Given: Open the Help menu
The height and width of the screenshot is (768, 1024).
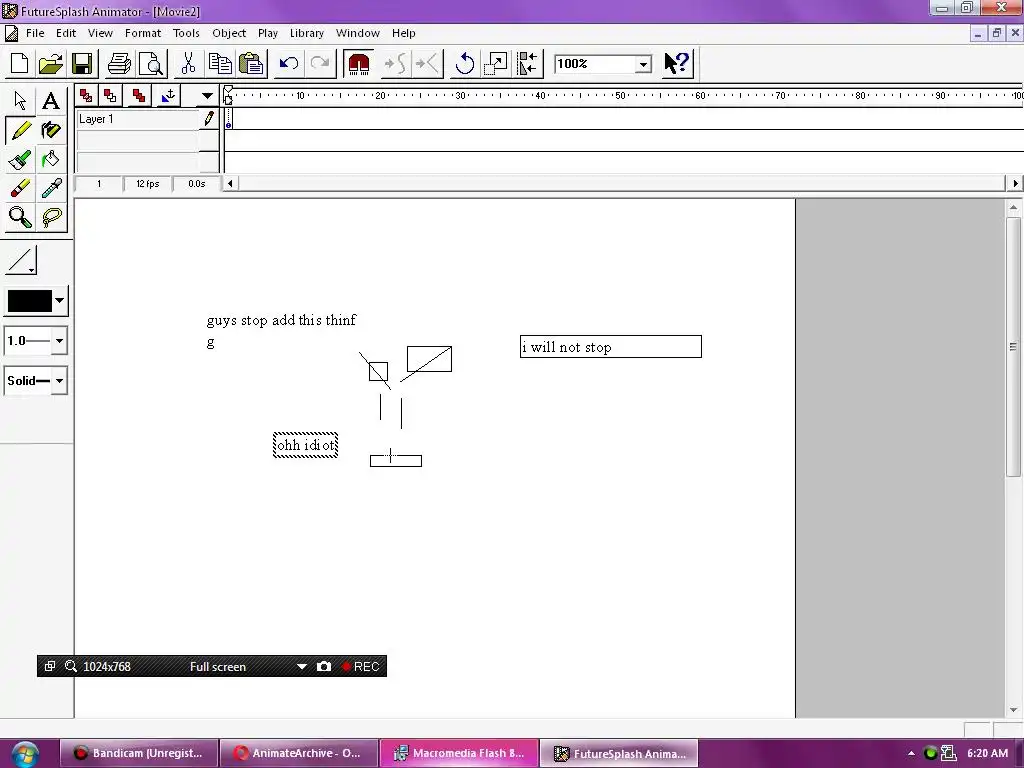Looking at the screenshot, I should click(x=404, y=33).
